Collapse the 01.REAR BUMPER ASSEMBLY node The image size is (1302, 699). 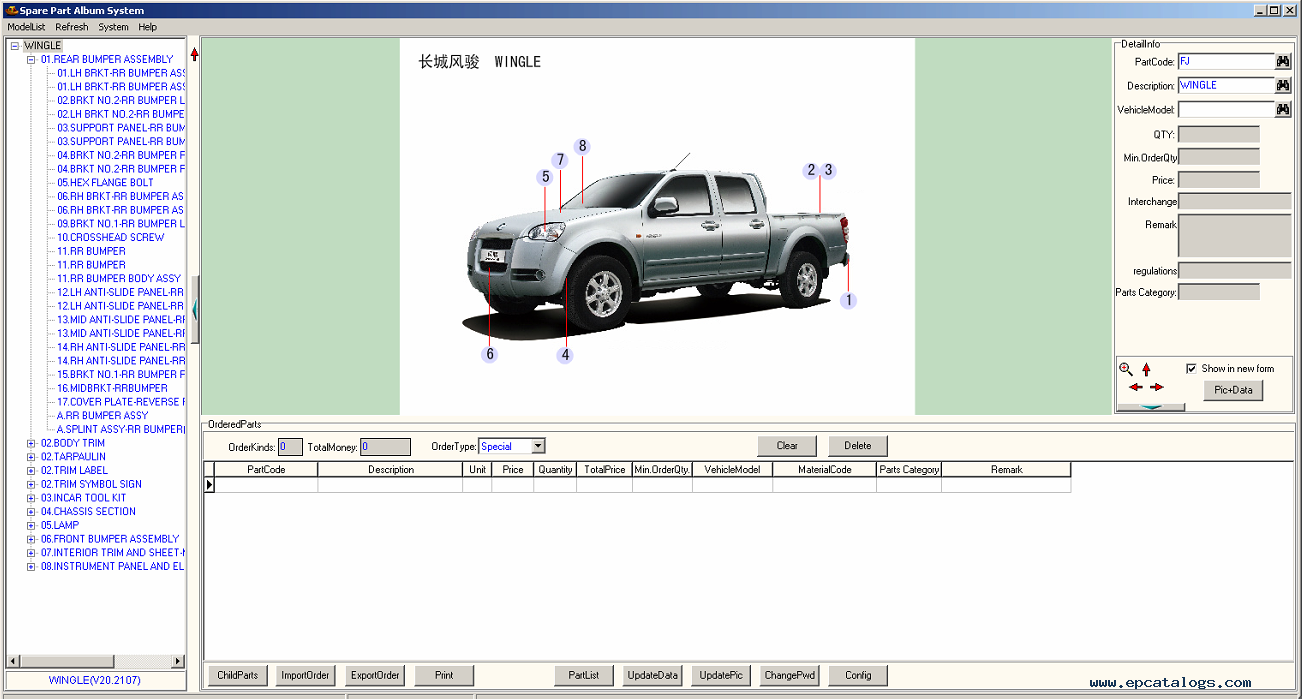(31, 60)
